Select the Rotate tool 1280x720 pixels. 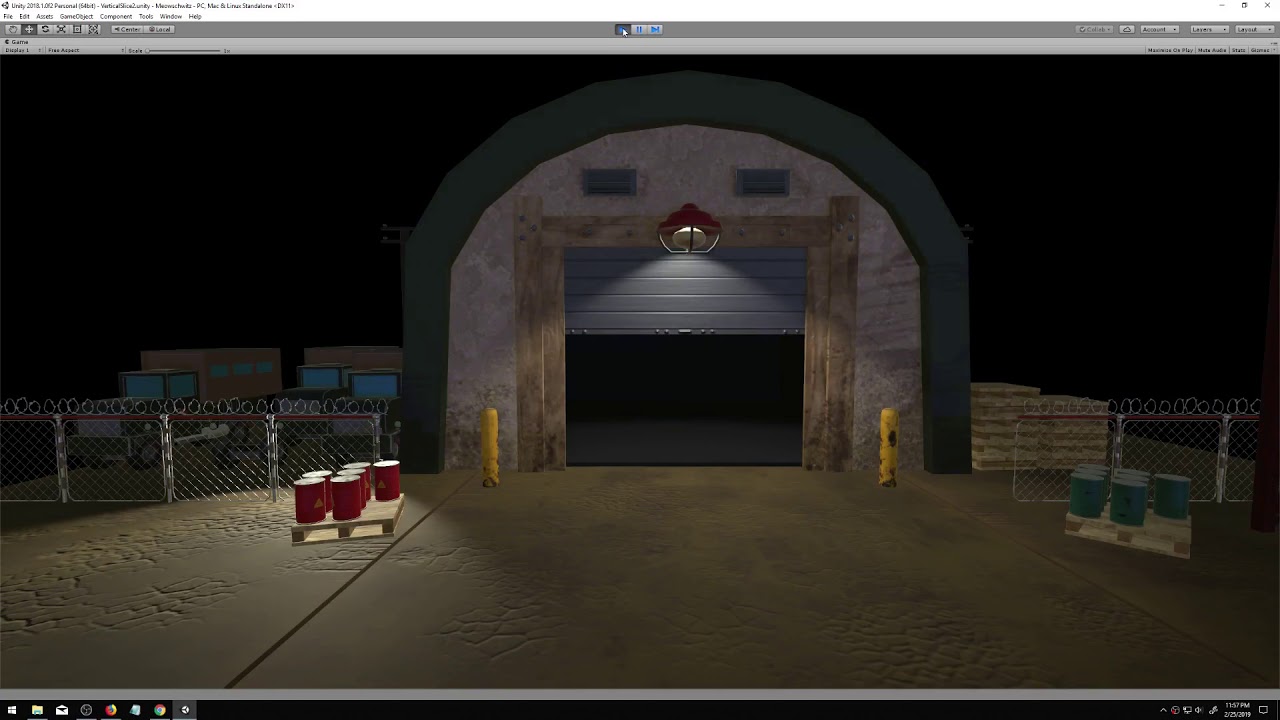(45, 29)
